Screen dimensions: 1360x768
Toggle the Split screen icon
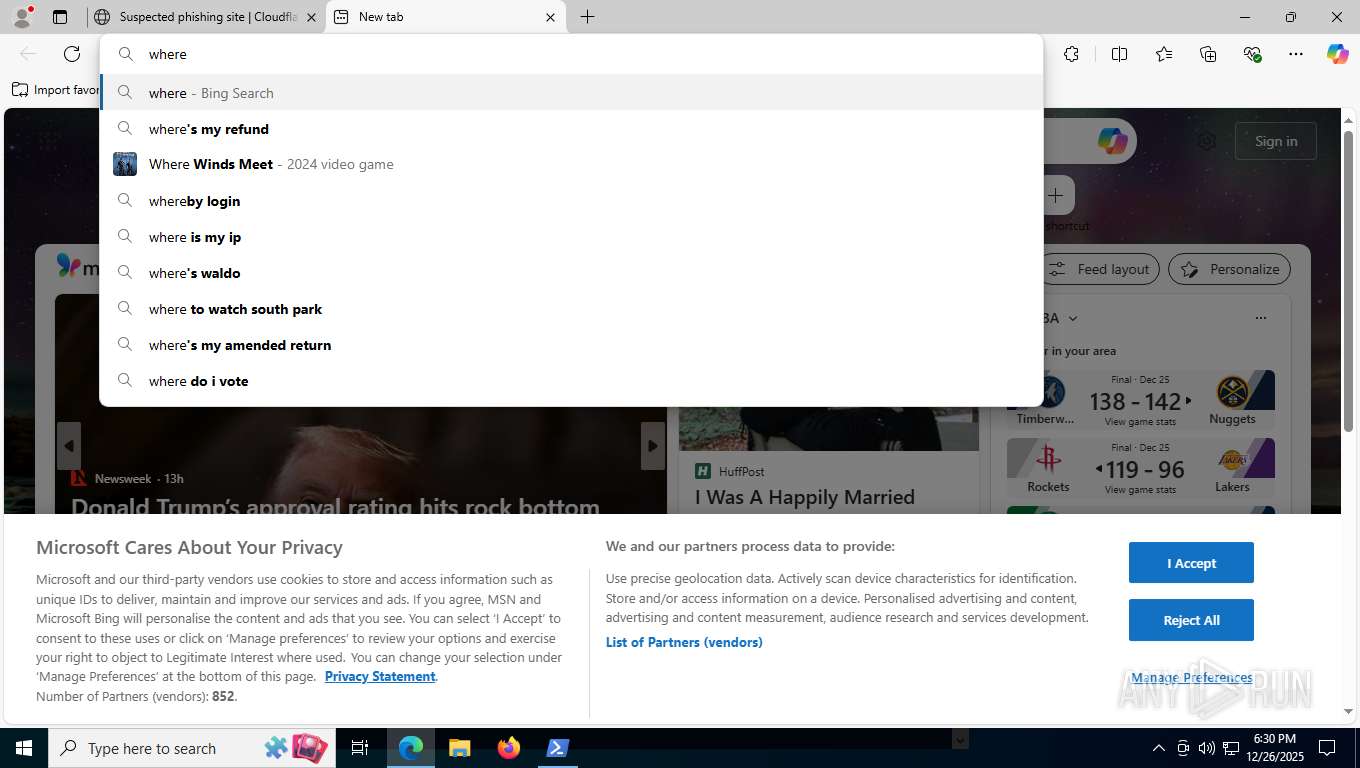pyautogui.click(x=1120, y=54)
